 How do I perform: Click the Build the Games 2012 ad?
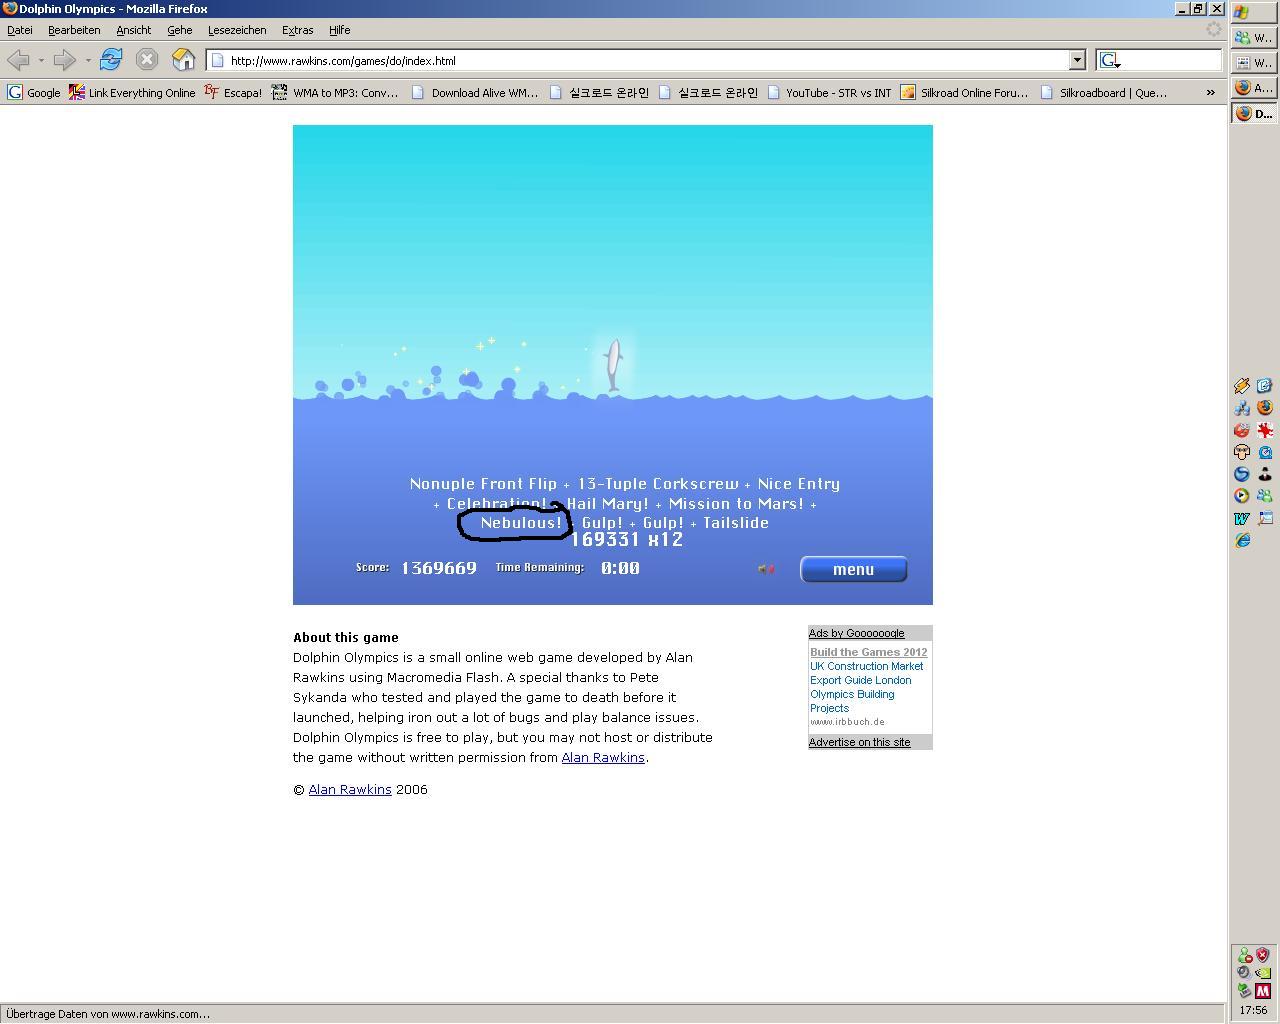(868, 652)
